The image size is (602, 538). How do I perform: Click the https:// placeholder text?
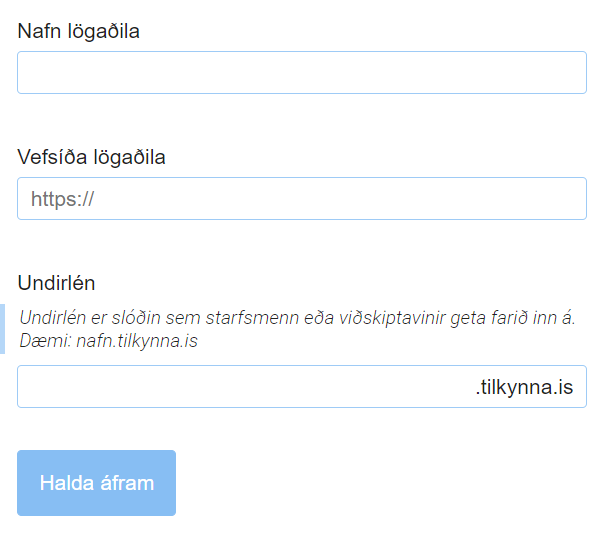click(x=62, y=199)
